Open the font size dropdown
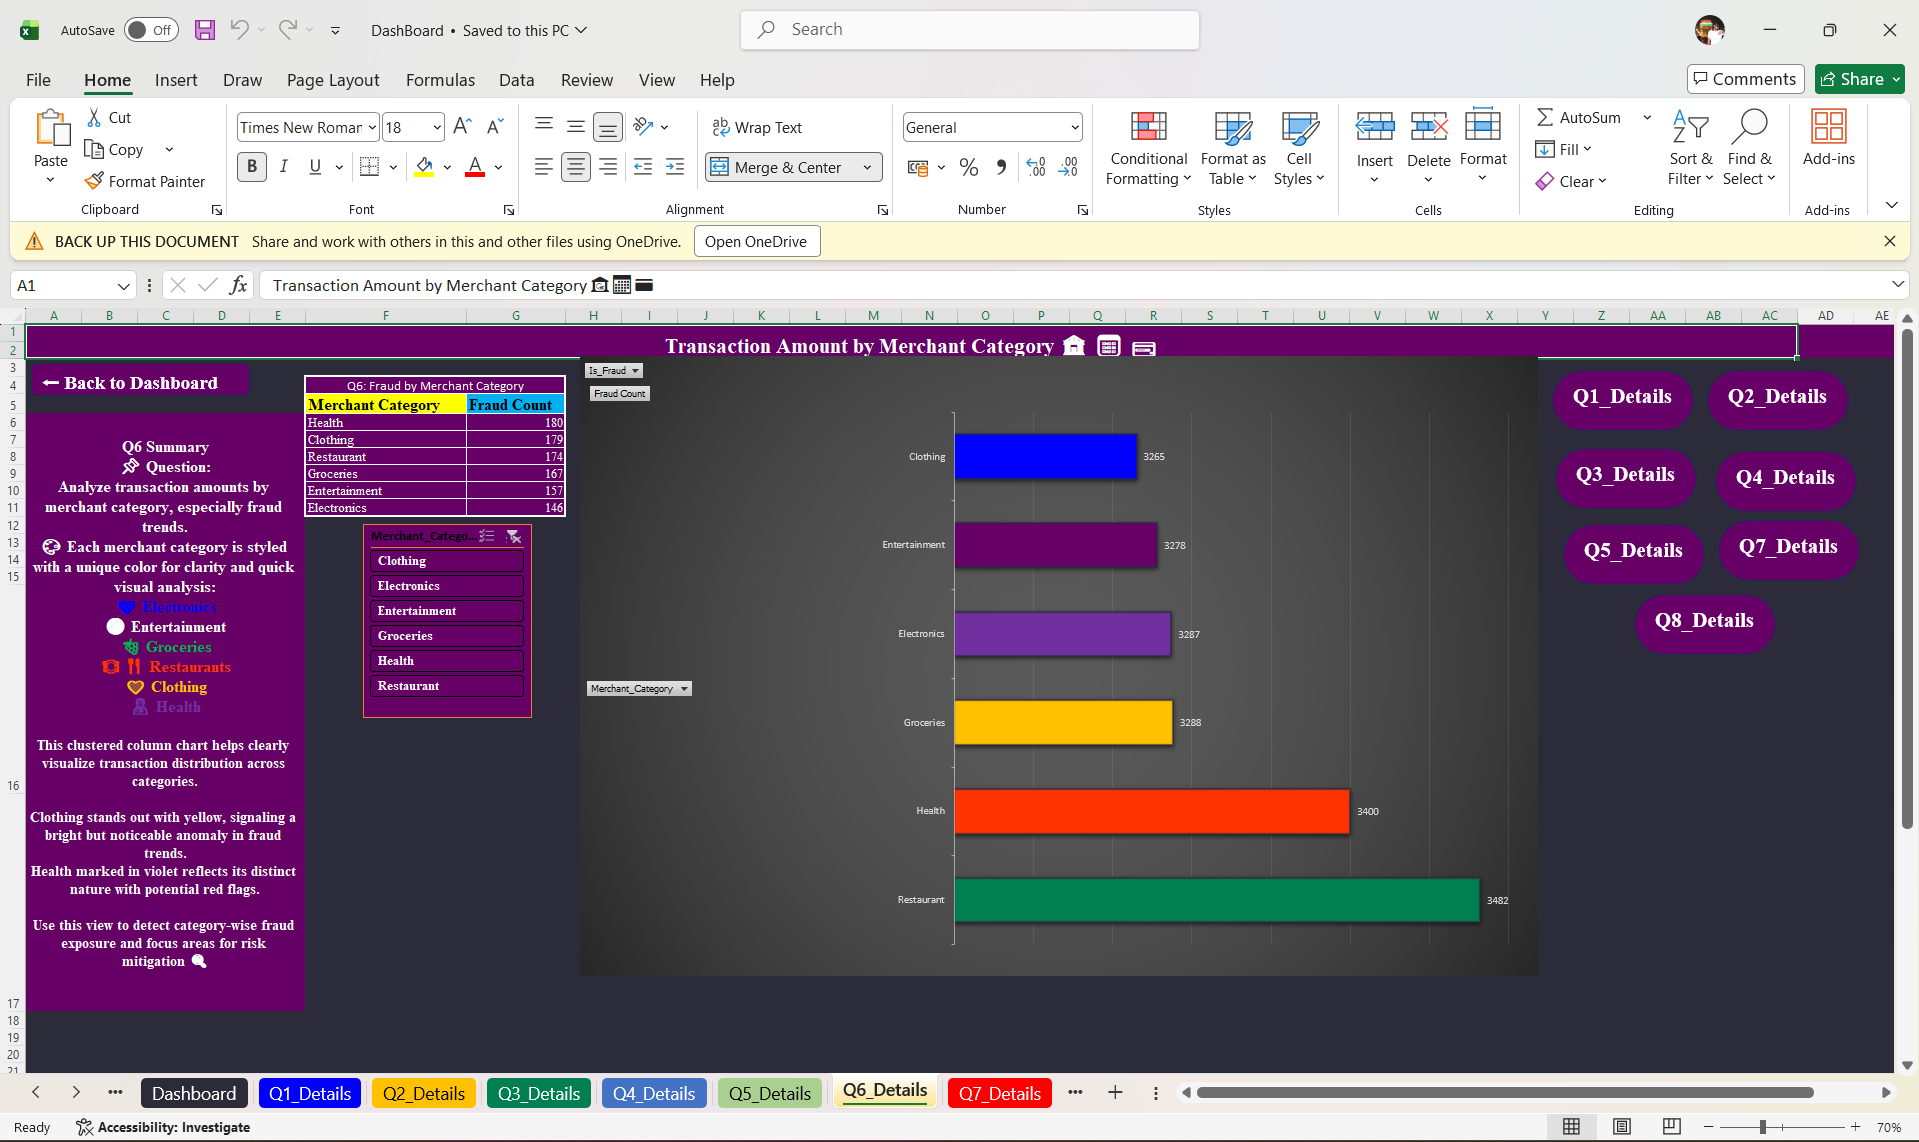 coord(437,127)
